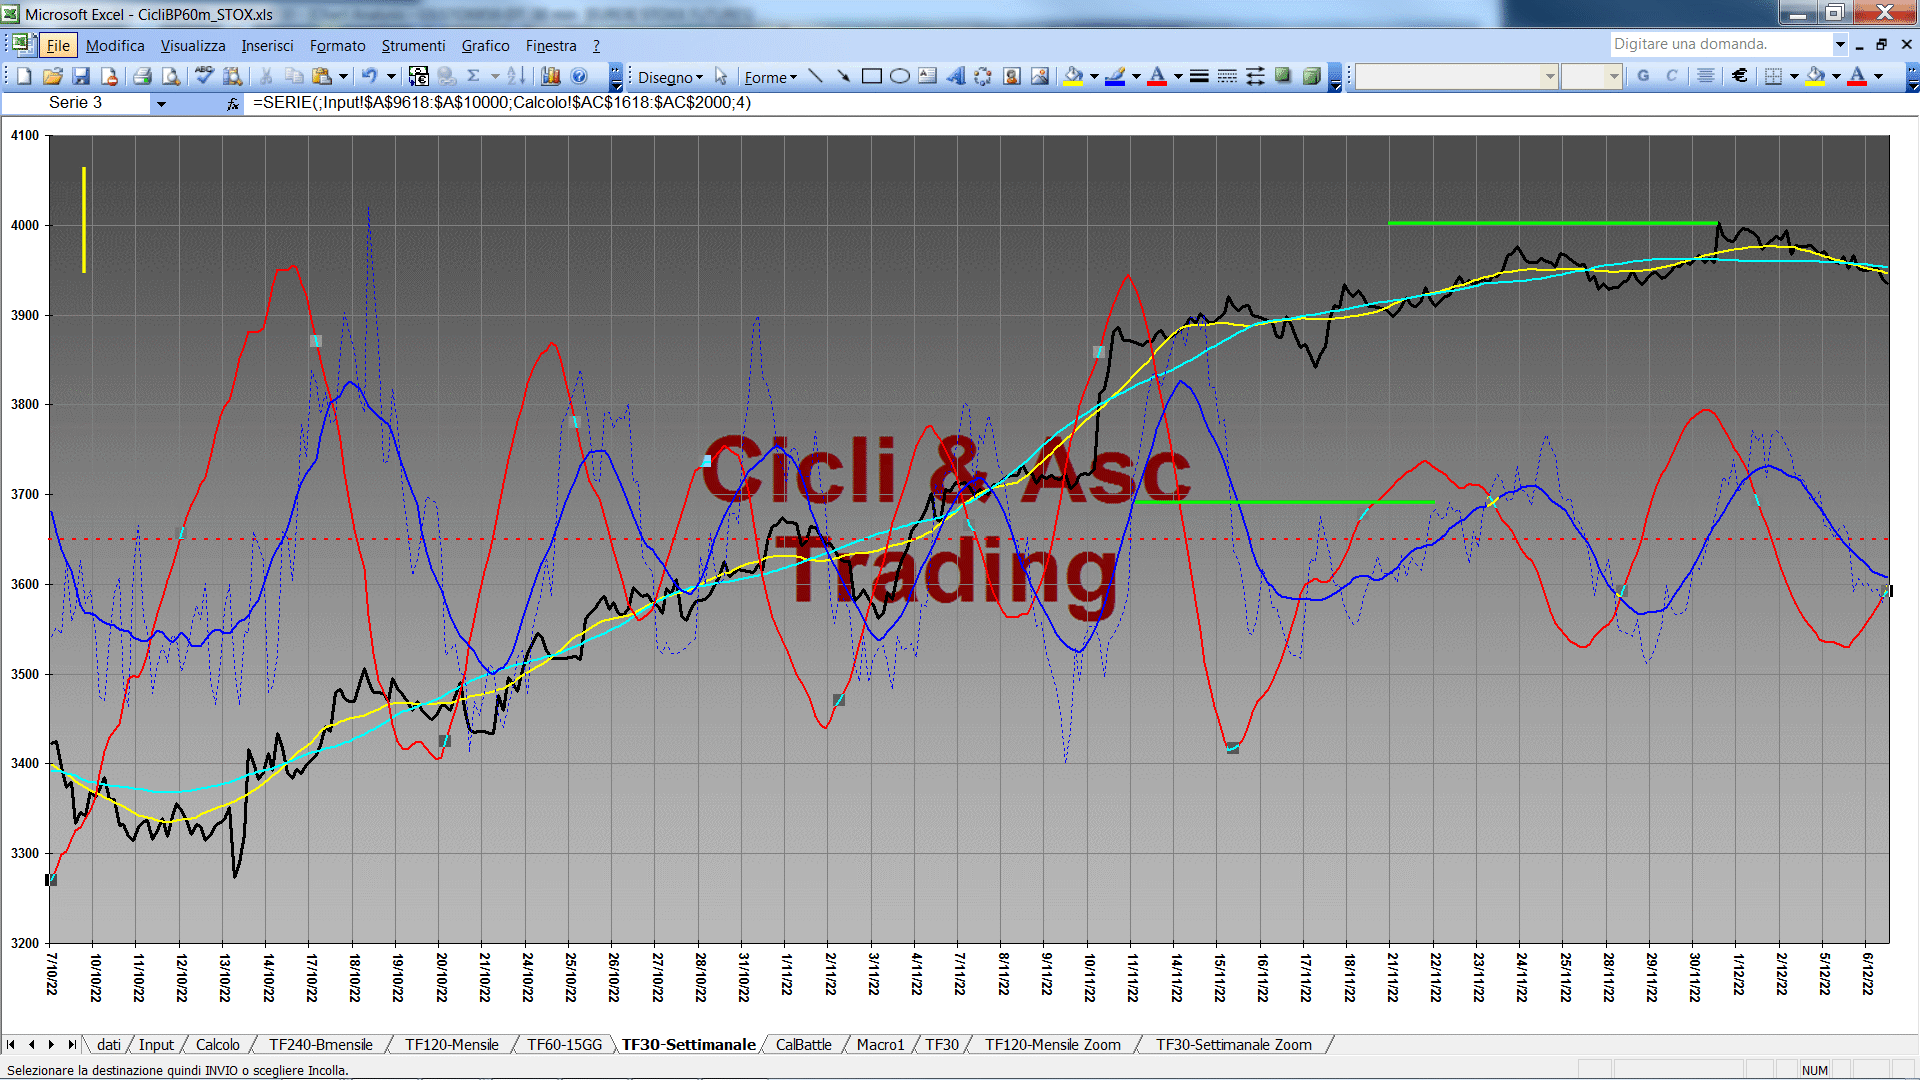
Task: Toggle center alignment
Action: click(x=1705, y=76)
